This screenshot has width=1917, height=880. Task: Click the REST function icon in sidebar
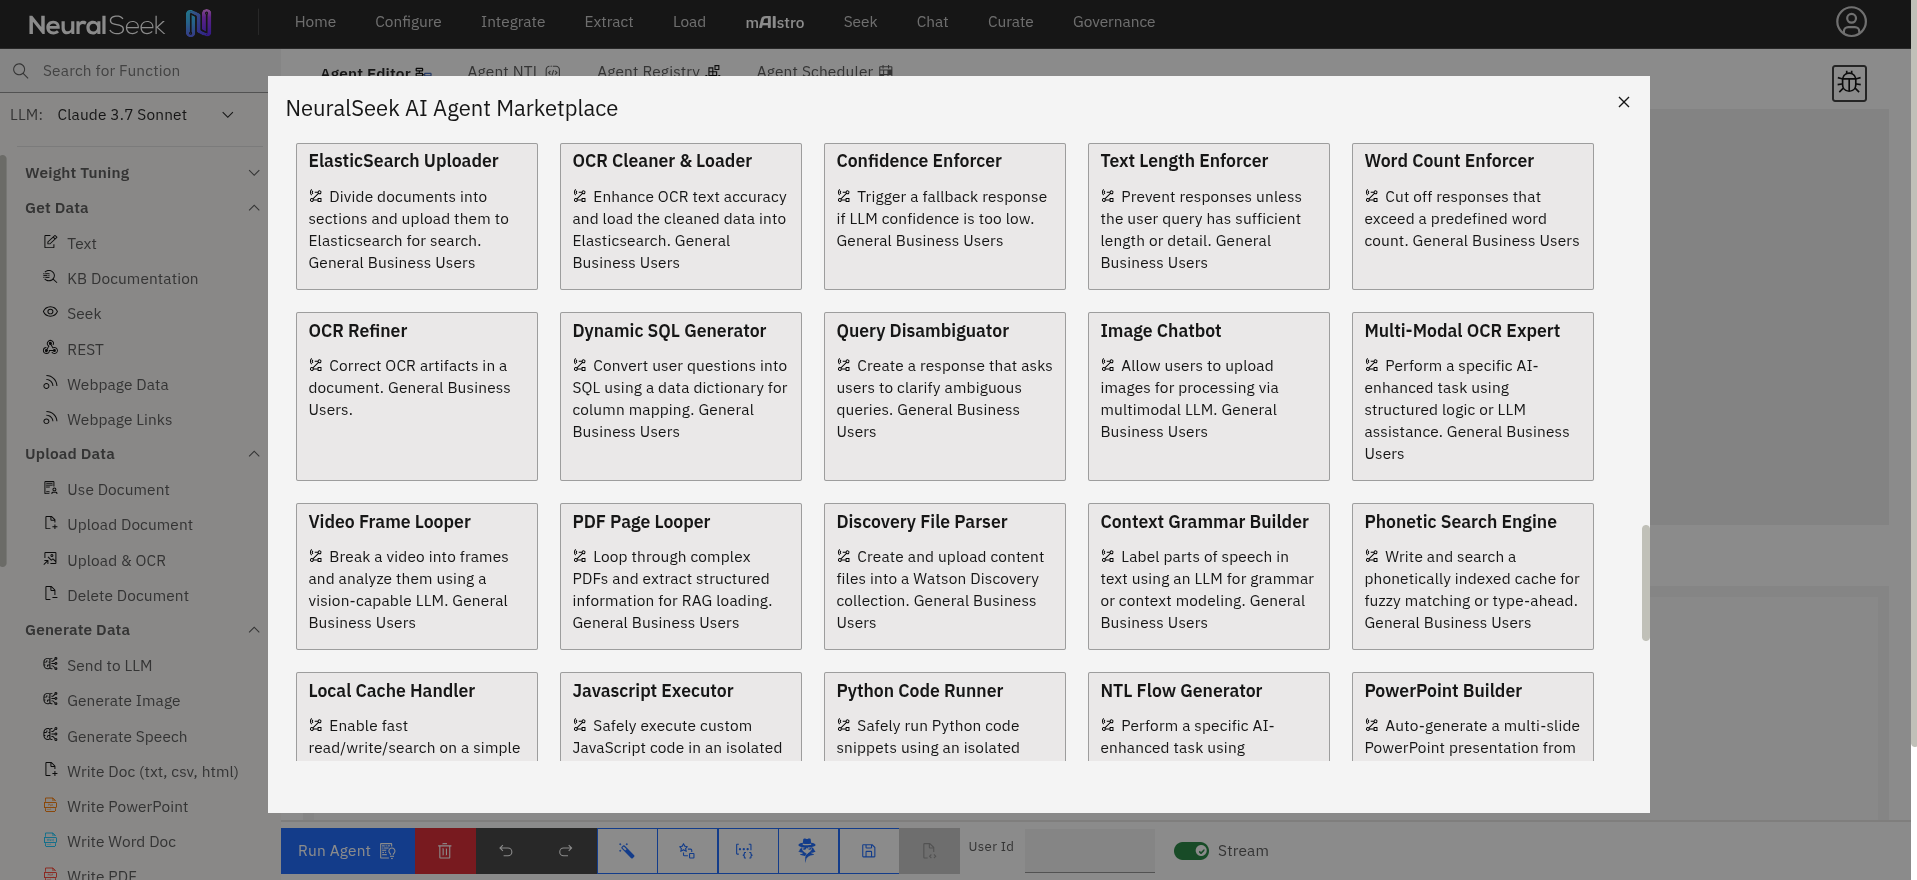click(x=50, y=348)
